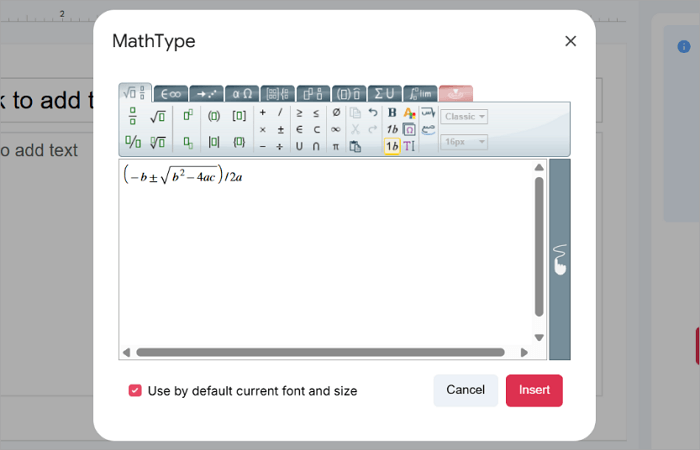Screen dimensions: 700x450
Task: Insert a bevelled fraction template
Action: click(x=133, y=142)
